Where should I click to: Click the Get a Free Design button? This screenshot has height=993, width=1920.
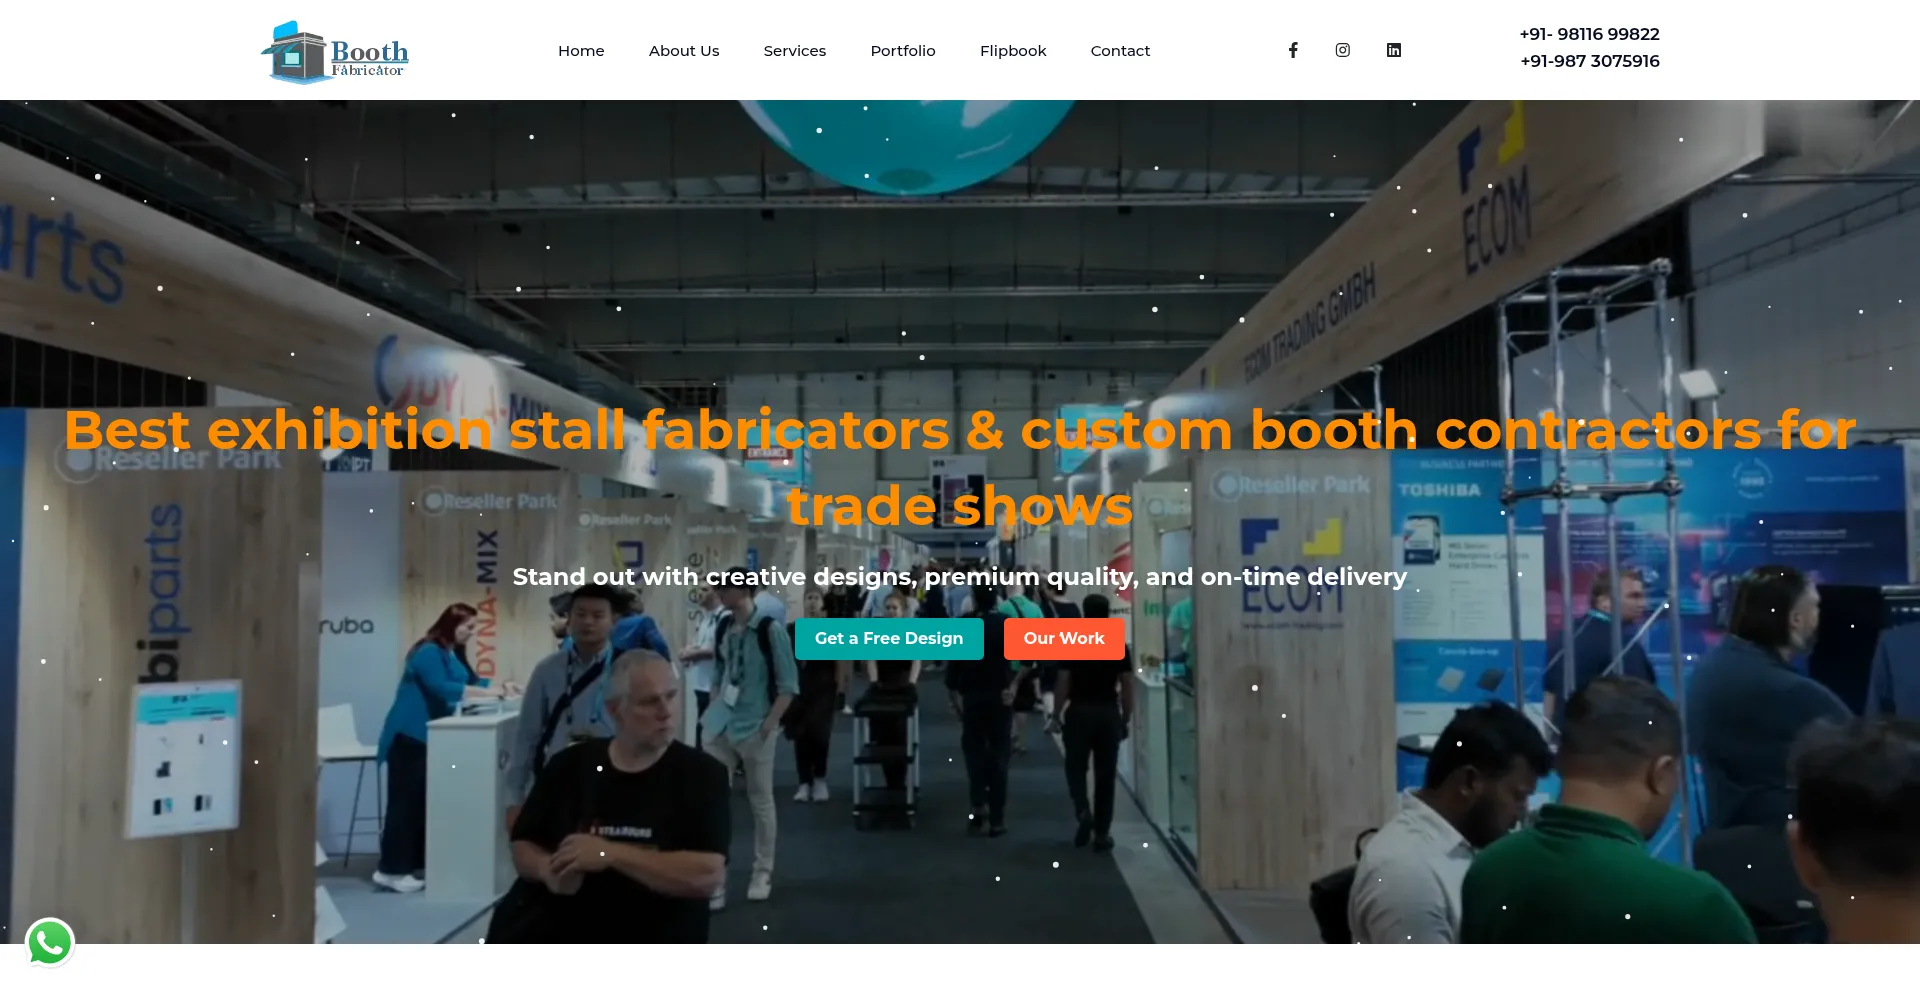pyautogui.click(x=889, y=639)
